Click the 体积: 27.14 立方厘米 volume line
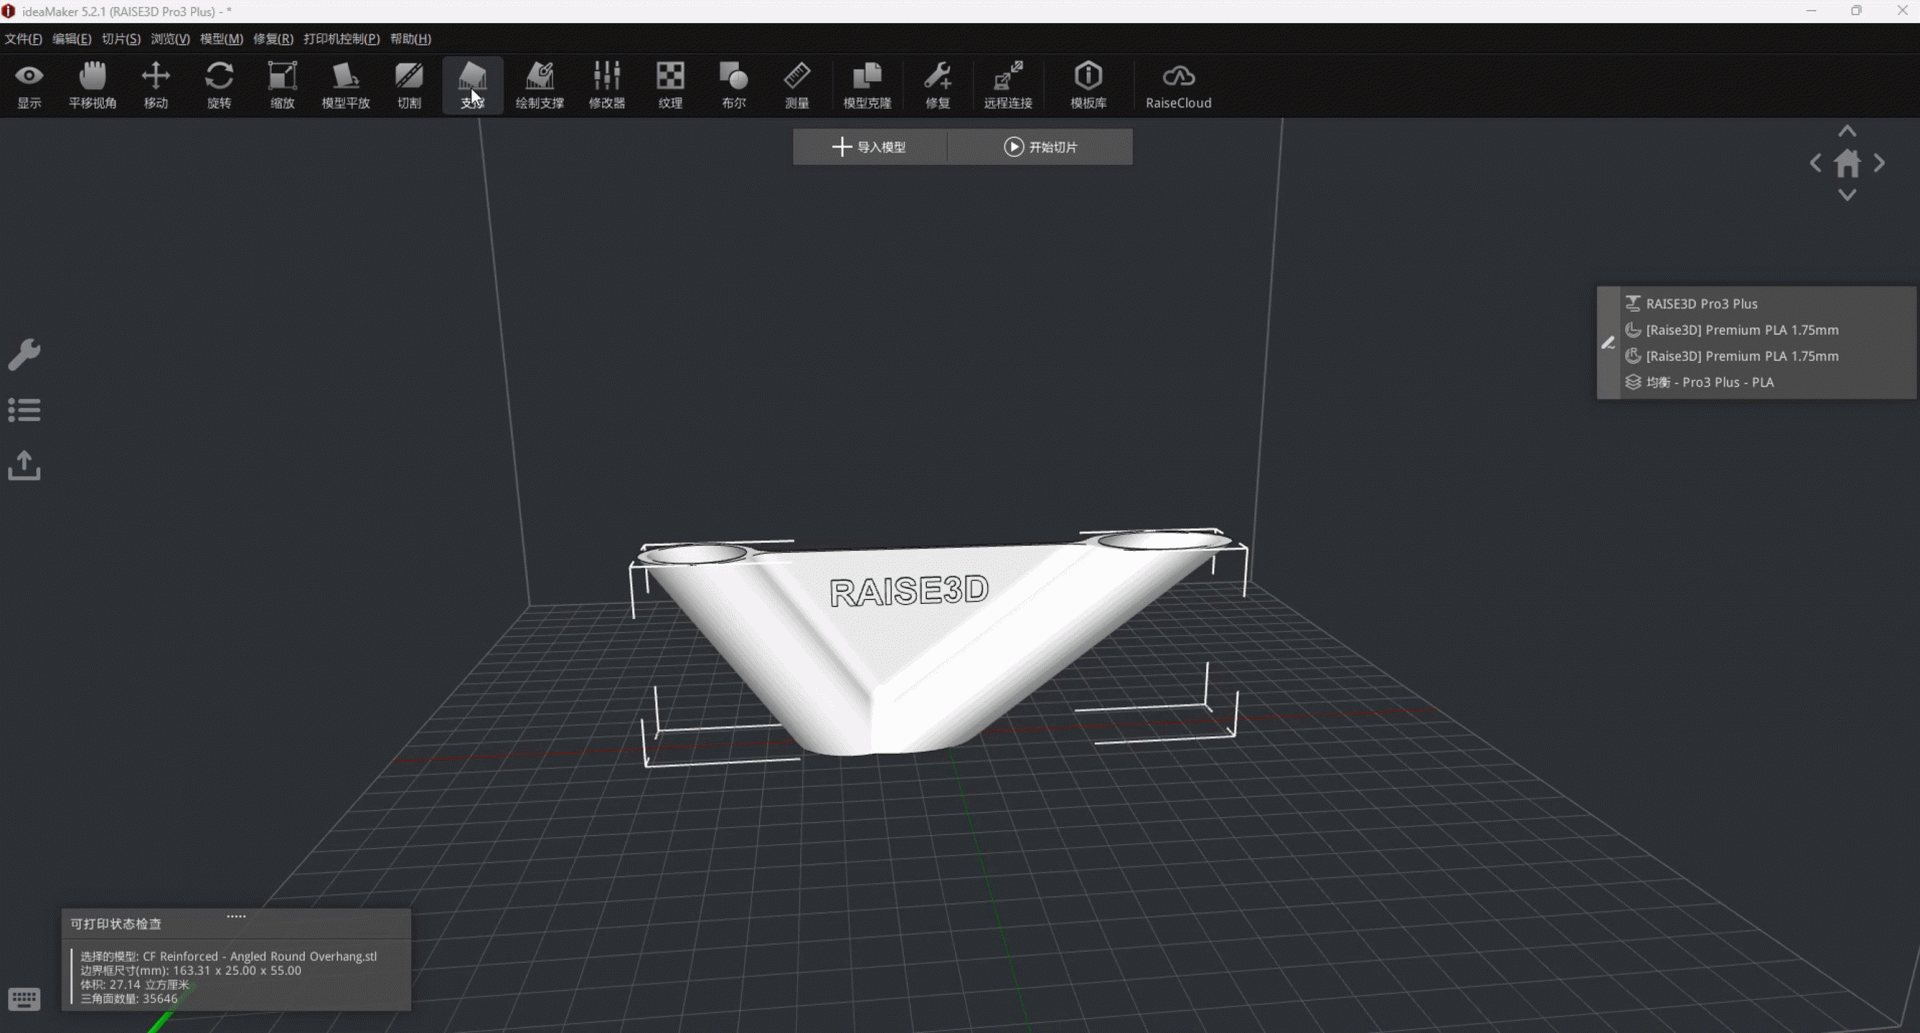The height and width of the screenshot is (1033, 1920). [134, 984]
